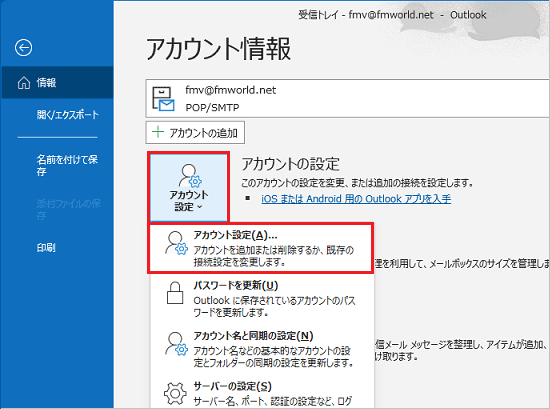Open the 情報 tab in sidebar
This screenshot has height=409, width=550.
pos(58,83)
